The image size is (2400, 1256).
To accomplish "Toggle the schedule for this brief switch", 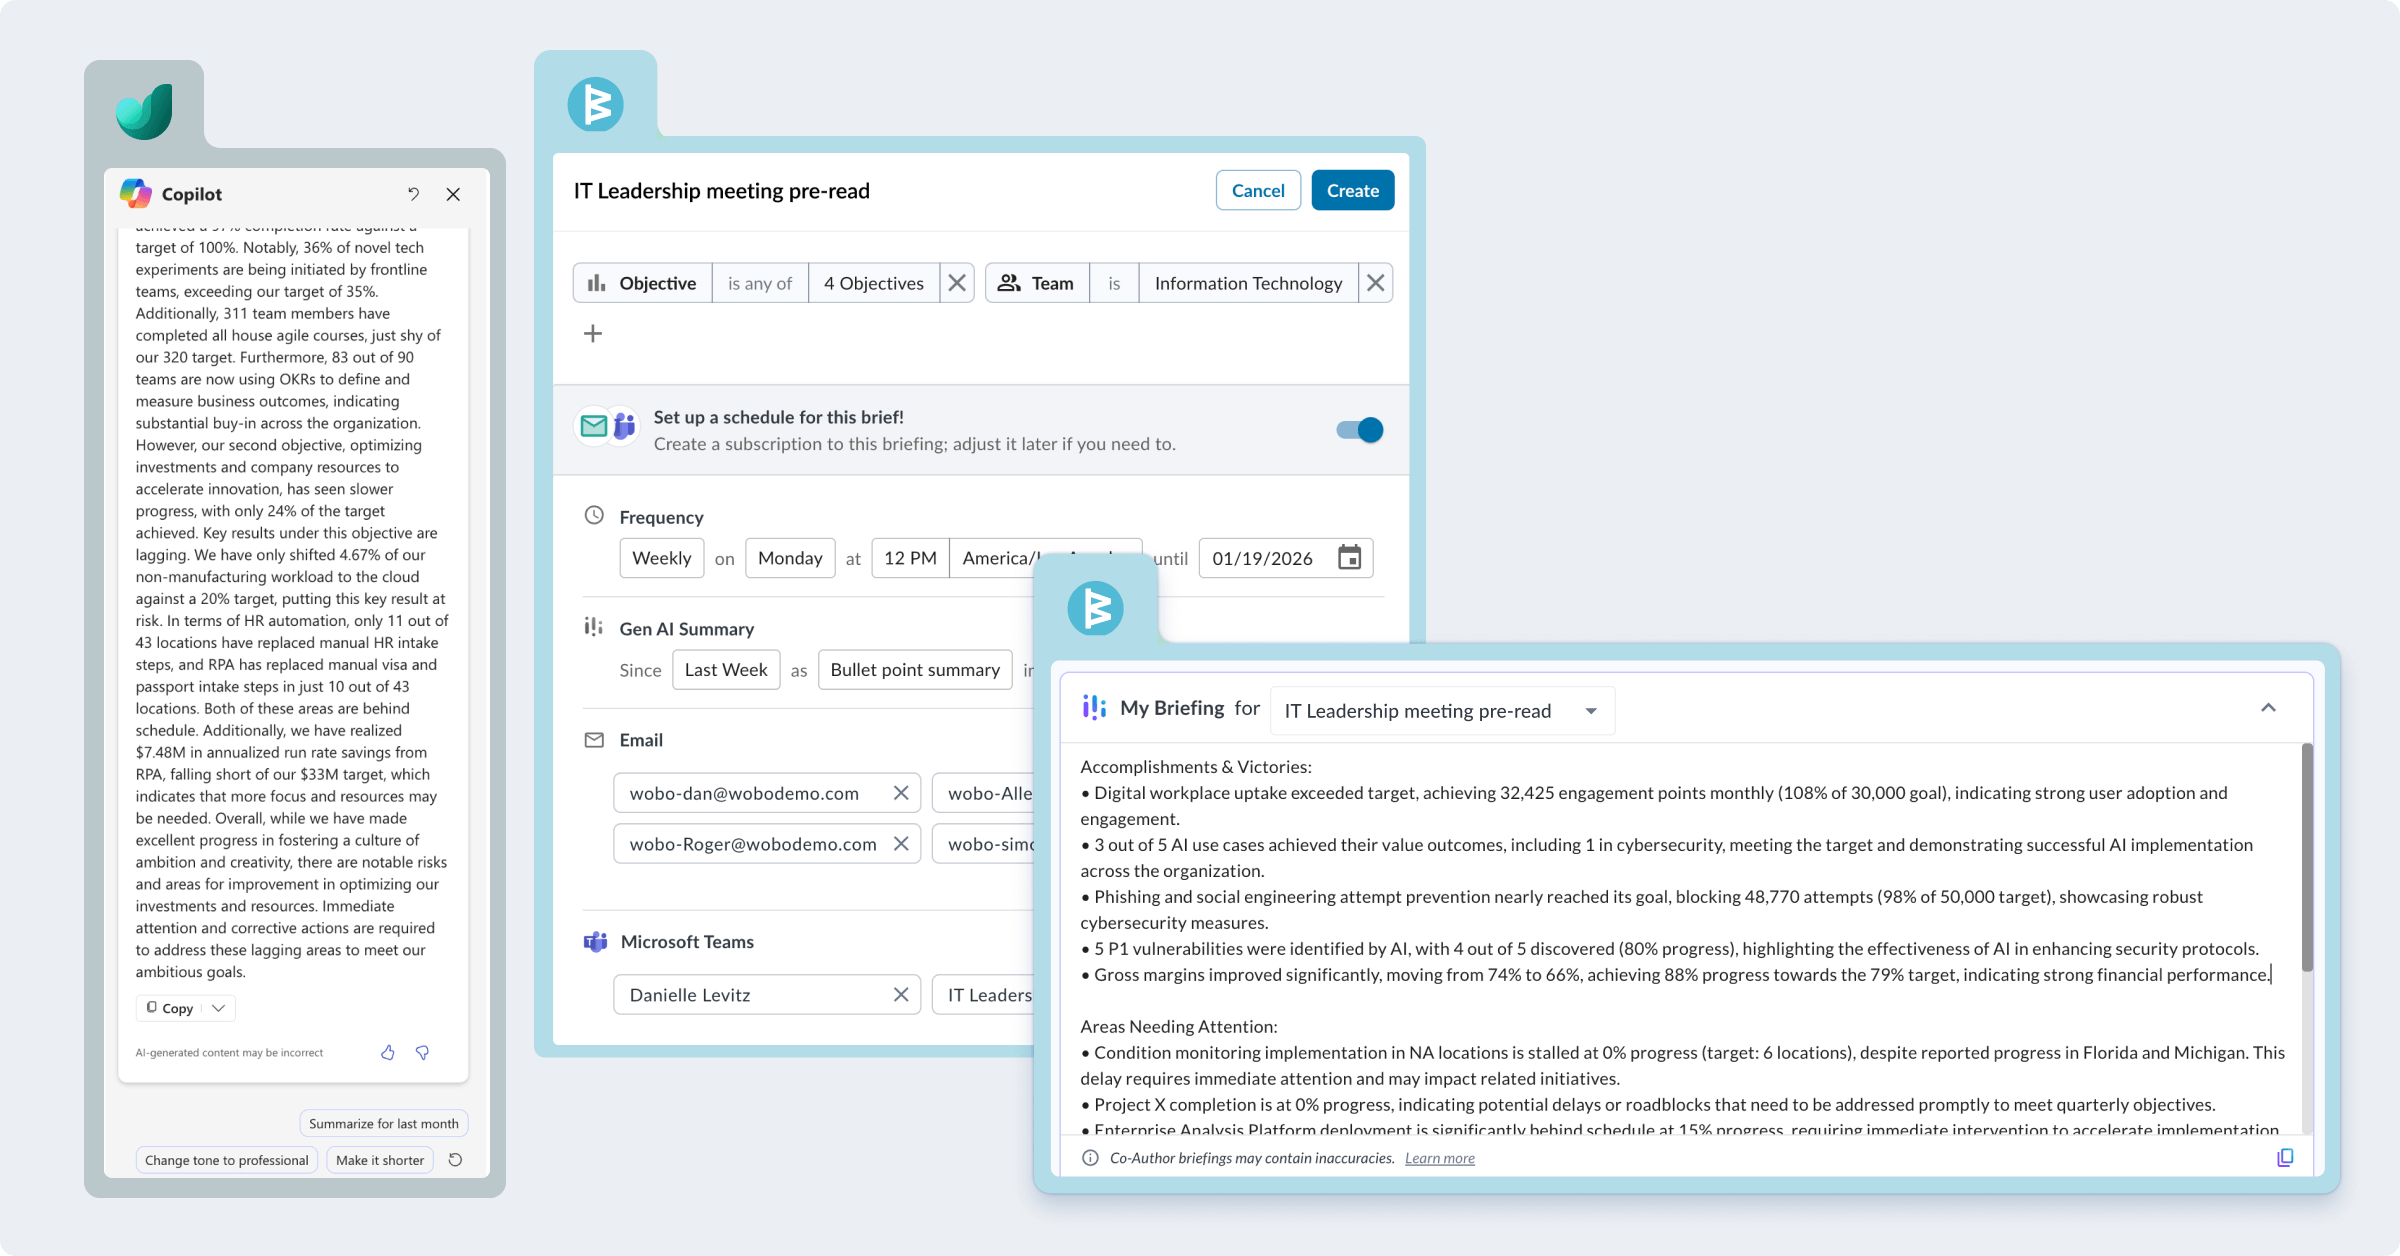I will tap(1360, 430).
